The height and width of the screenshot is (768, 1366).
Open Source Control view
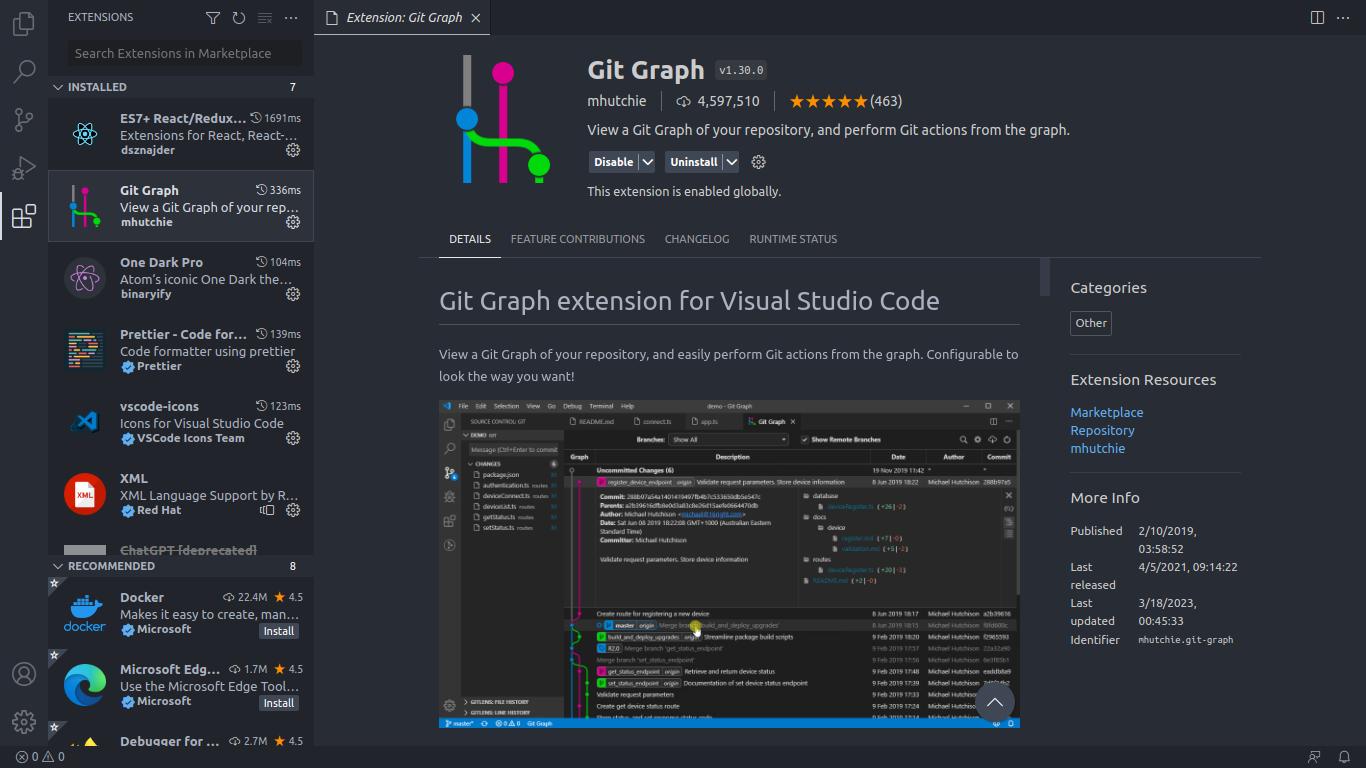(x=24, y=120)
